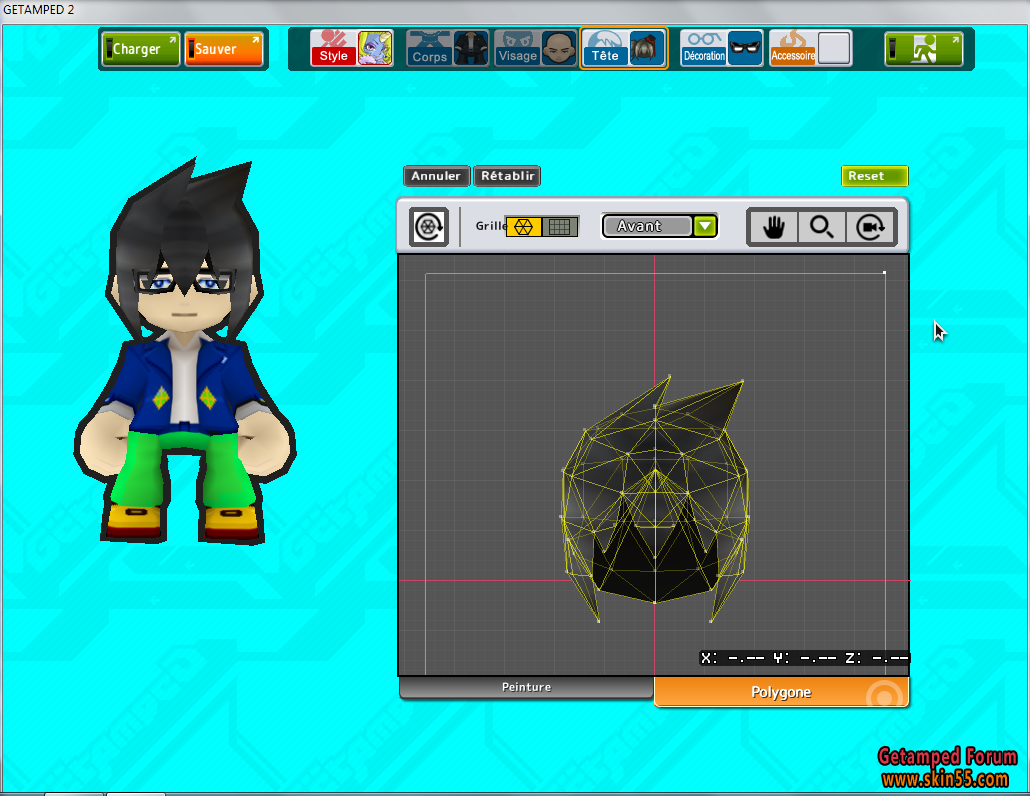The width and height of the screenshot is (1030, 796).
Task: Select the purple anime style thumbnail
Action: (x=375, y=48)
